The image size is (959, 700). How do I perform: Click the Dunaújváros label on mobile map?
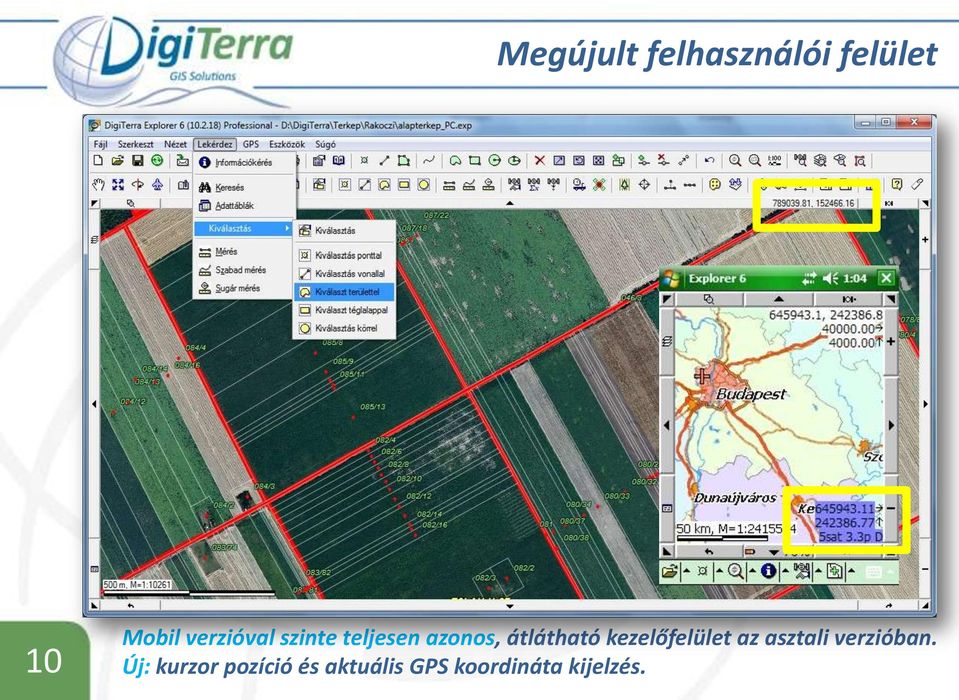(x=735, y=498)
